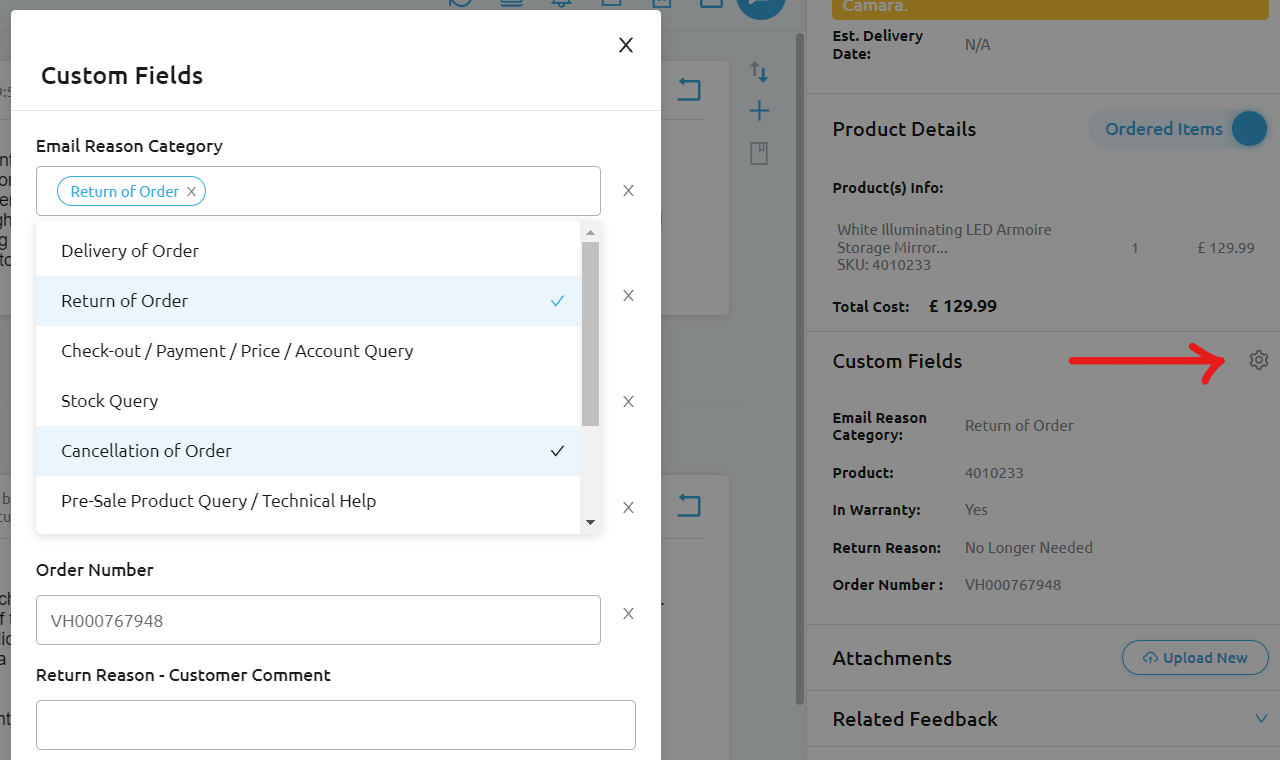Remove the Return of Order tag
The width and height of the screenshot is (1280, 760).
click(x=191, y=191)
